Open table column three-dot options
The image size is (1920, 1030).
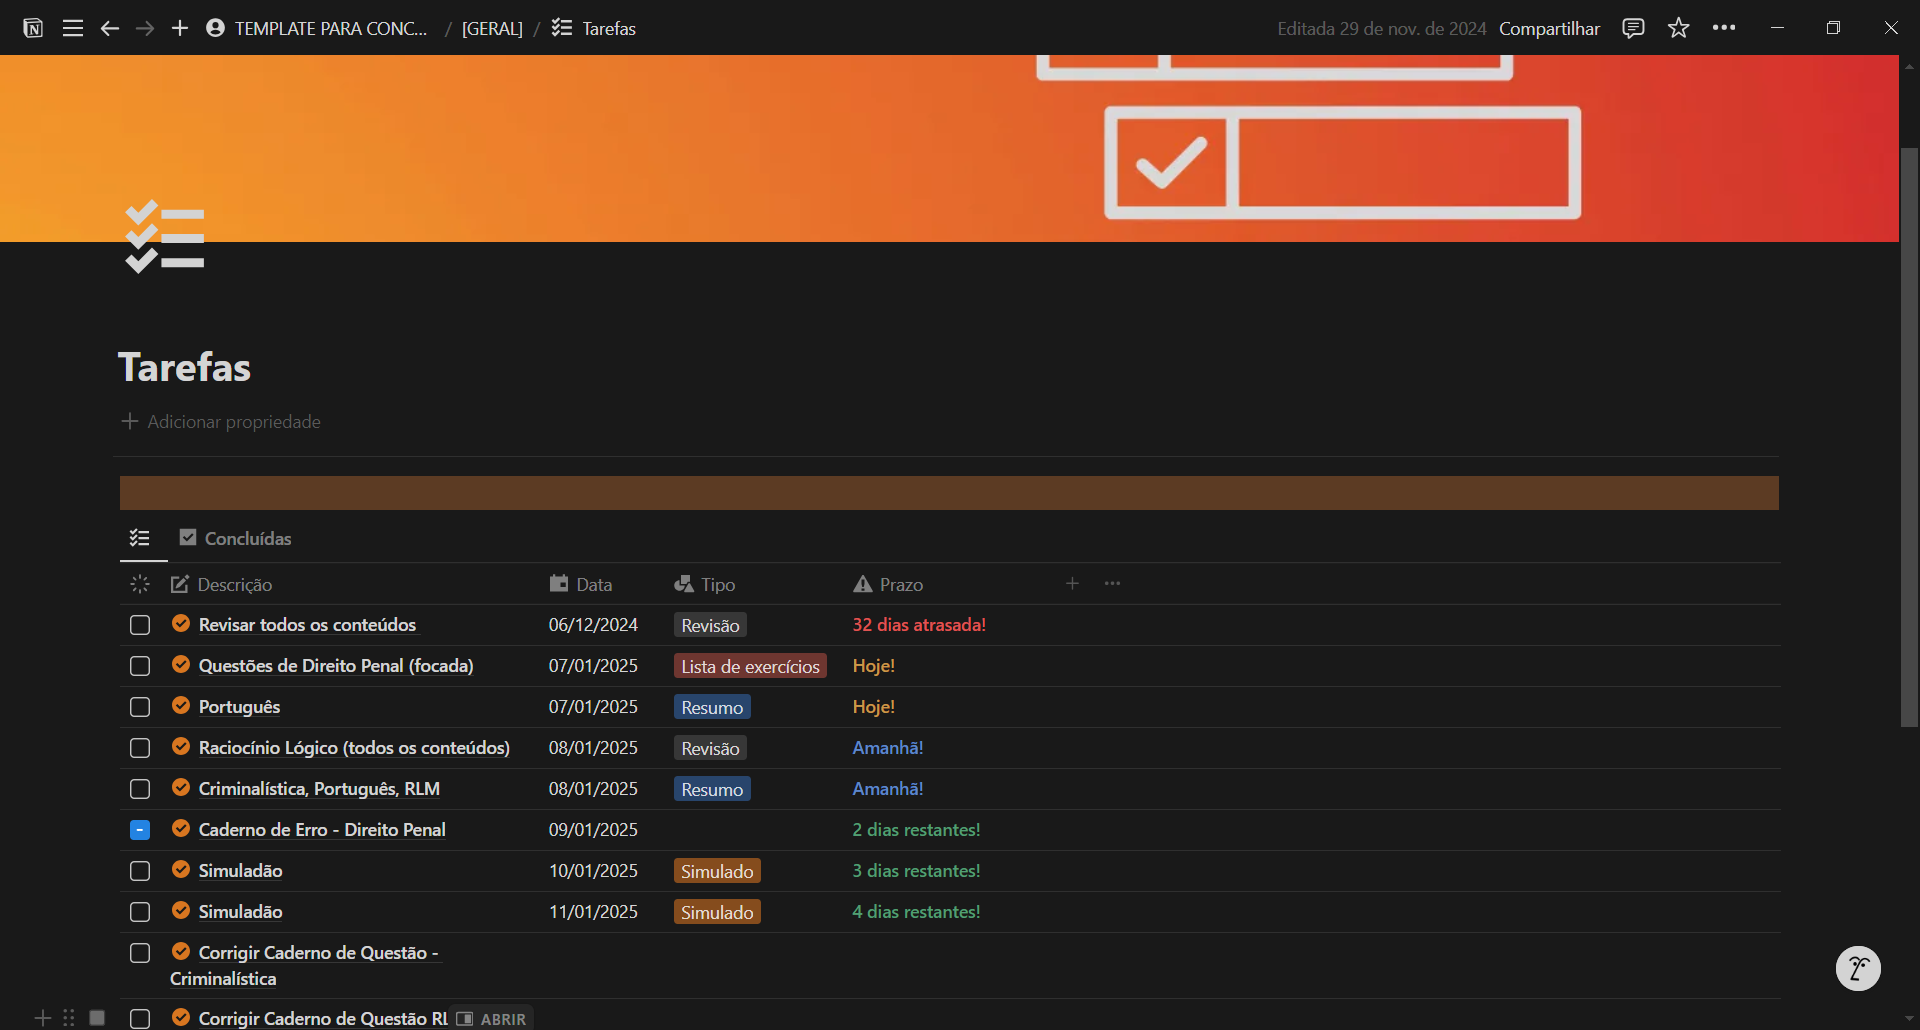pyautogui.click(x=1112, y=584)
